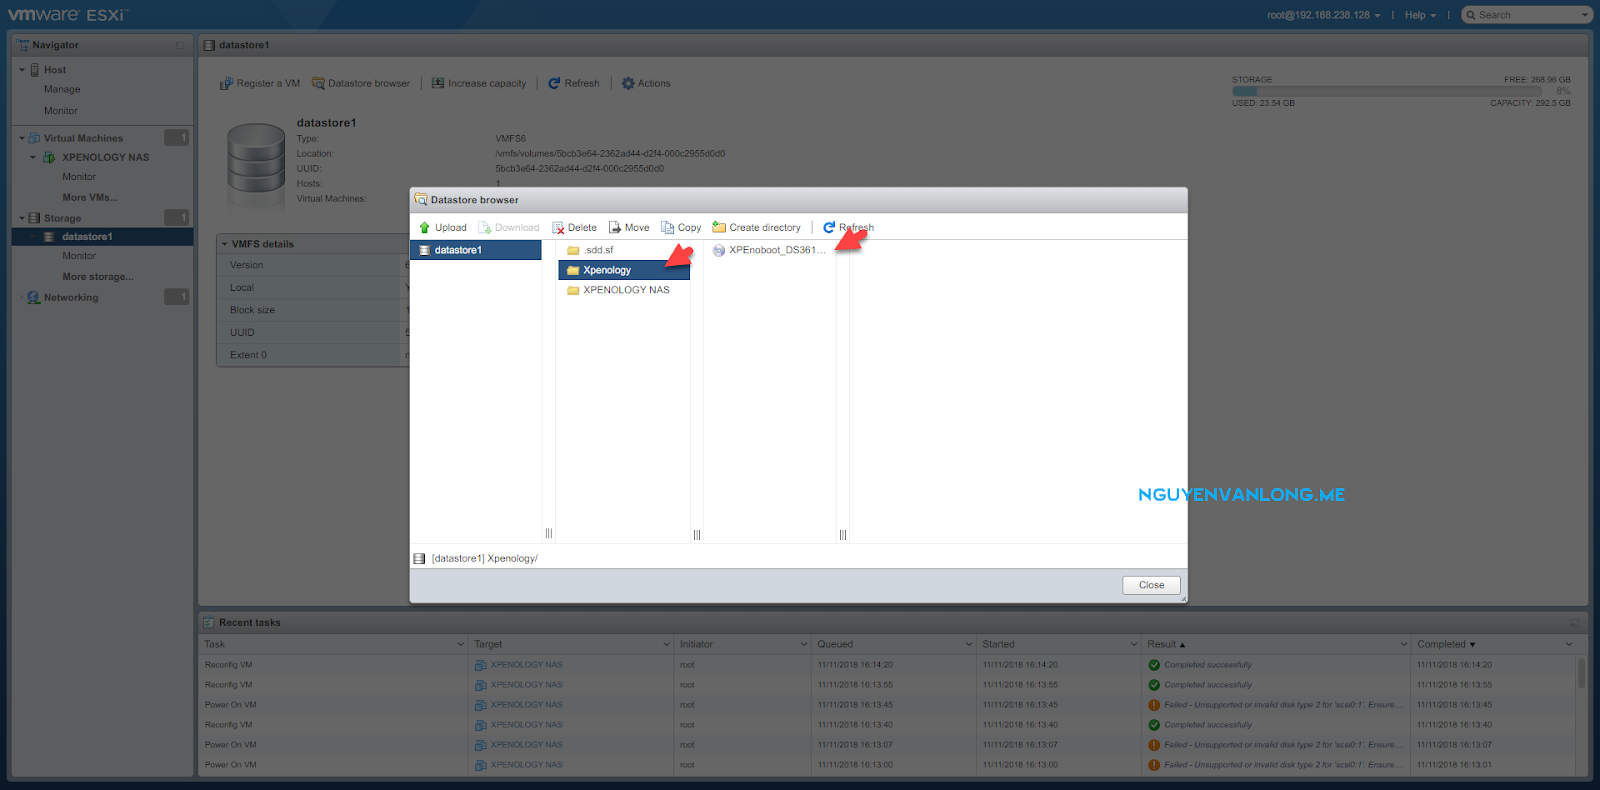Screen dimensions: 1600x790
Task: Click Register a VM toolbar icon
Action: (x=226, y=84)
